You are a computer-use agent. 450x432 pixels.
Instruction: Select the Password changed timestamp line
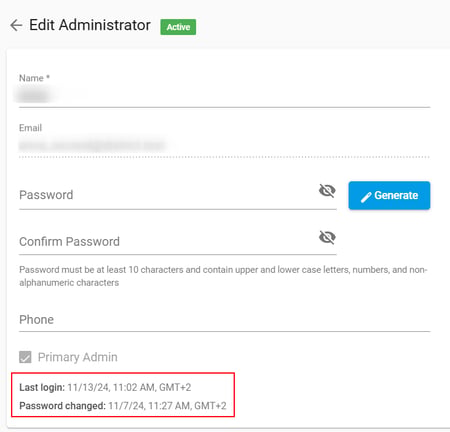pos(123,406)
